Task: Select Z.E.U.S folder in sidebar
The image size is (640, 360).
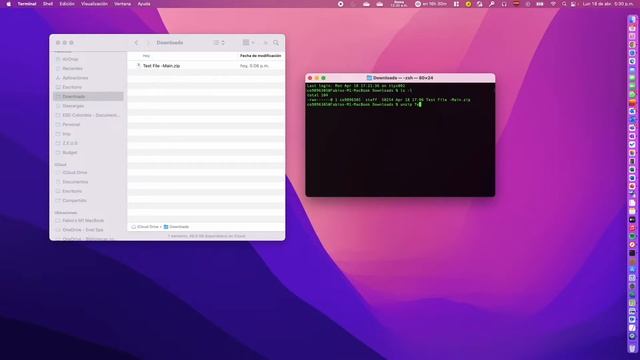Action: pyautogui.click(x=70, y=143)
